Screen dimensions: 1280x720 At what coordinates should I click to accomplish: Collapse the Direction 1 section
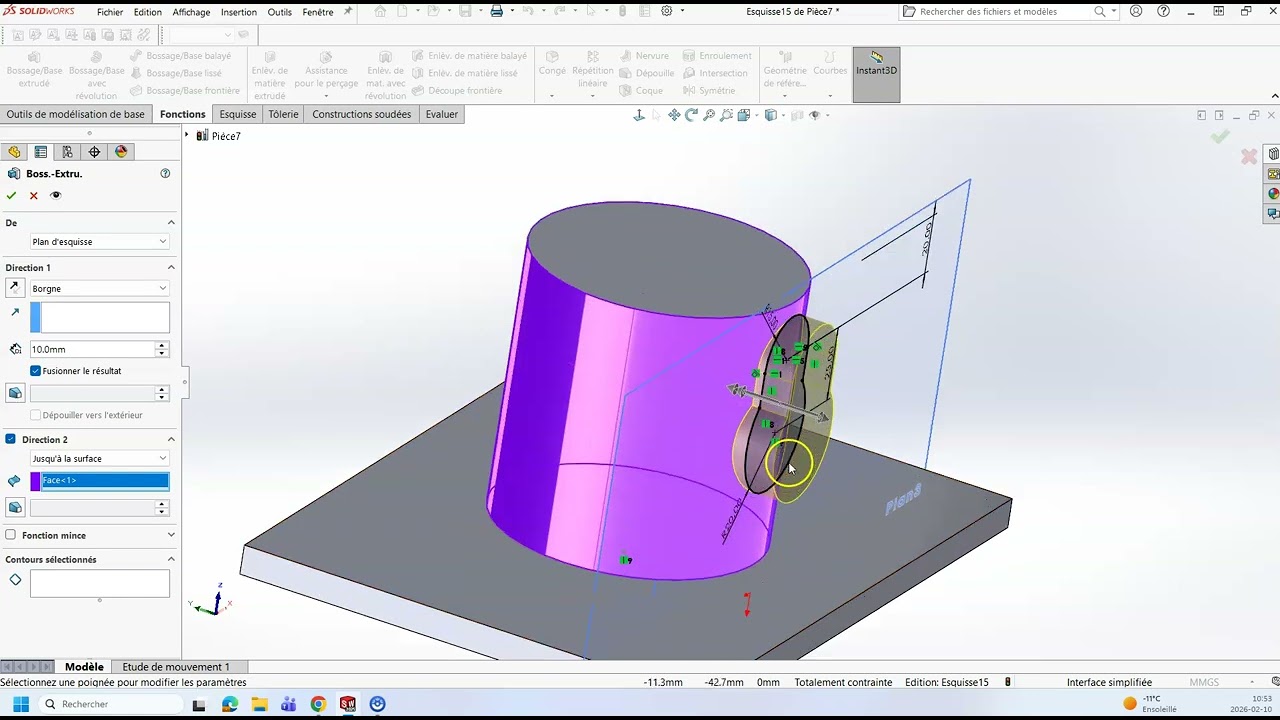tap(171, 267)
